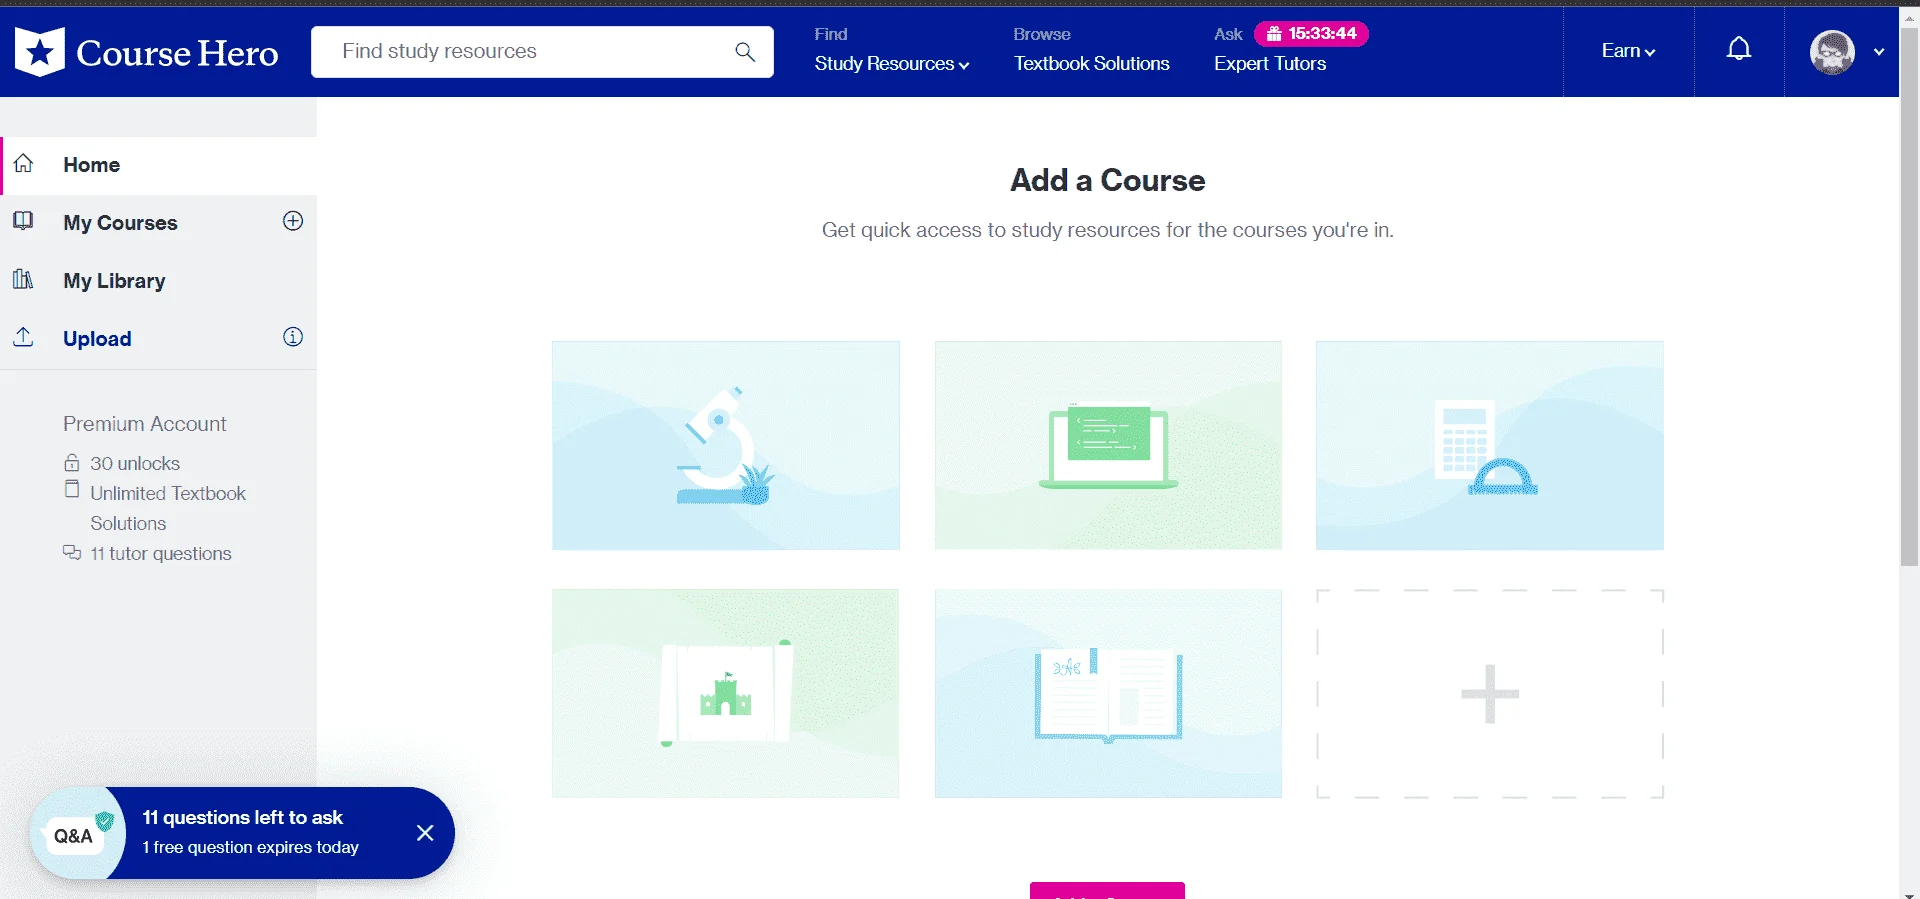
Task: Click the lock icon next to unlocks
Action: point(72,462)
